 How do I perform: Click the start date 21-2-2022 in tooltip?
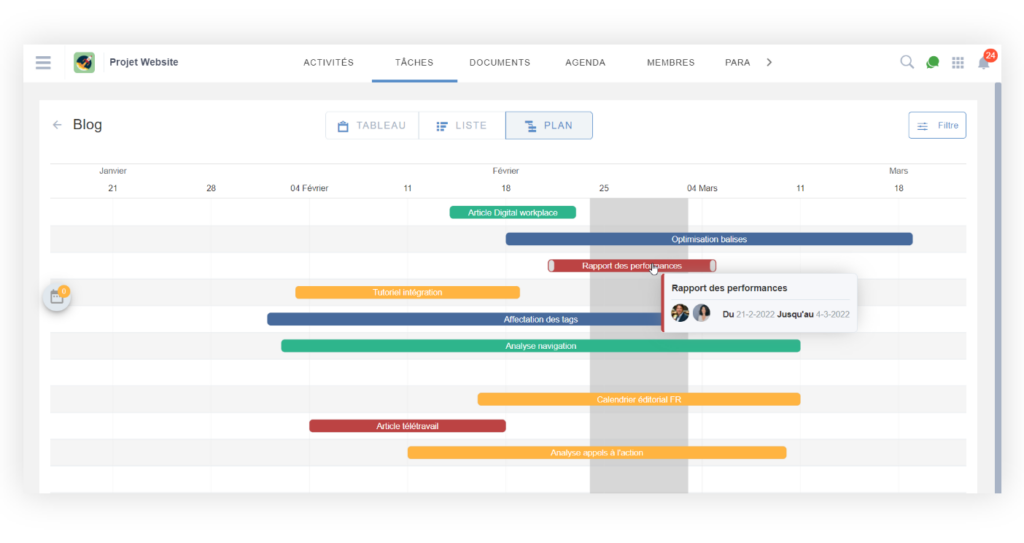(755, 314)
